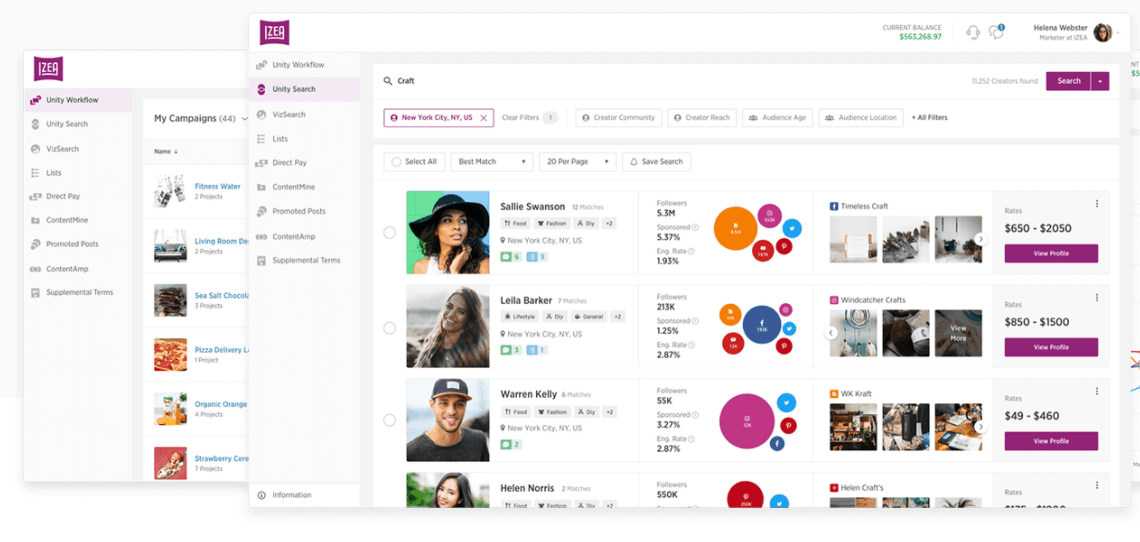Expand the My Campaigns dropdown in the back window
Viewport: 1140px width, 542px height.
coord(245,119)
